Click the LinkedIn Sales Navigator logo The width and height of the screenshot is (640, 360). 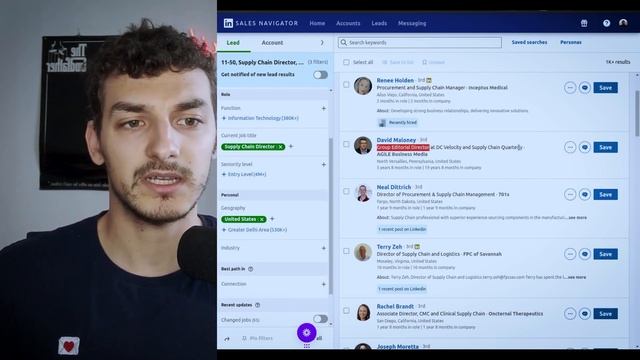[260, 23]
